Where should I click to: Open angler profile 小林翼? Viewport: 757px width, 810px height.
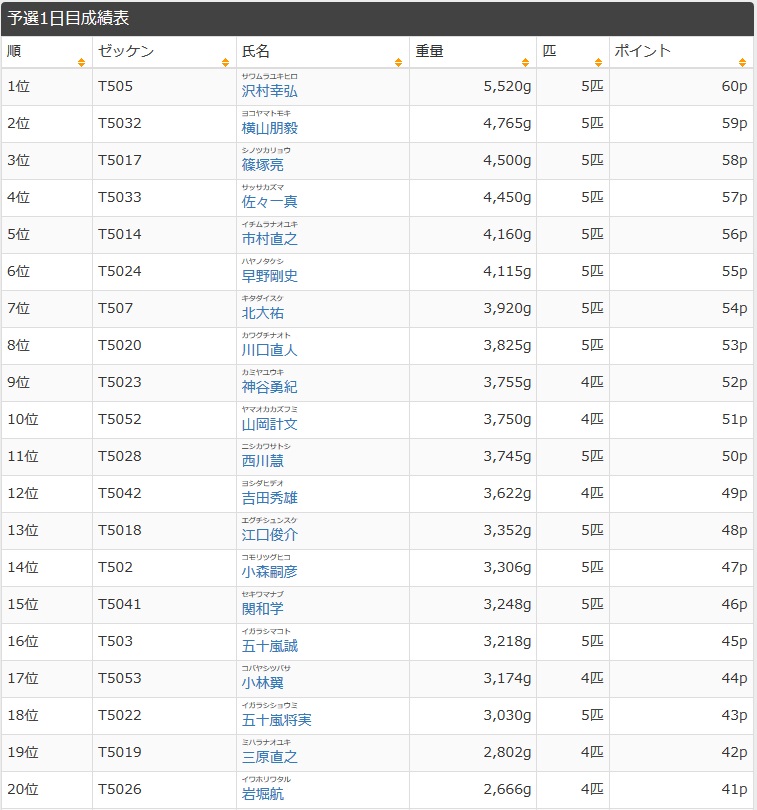point(262,683)
